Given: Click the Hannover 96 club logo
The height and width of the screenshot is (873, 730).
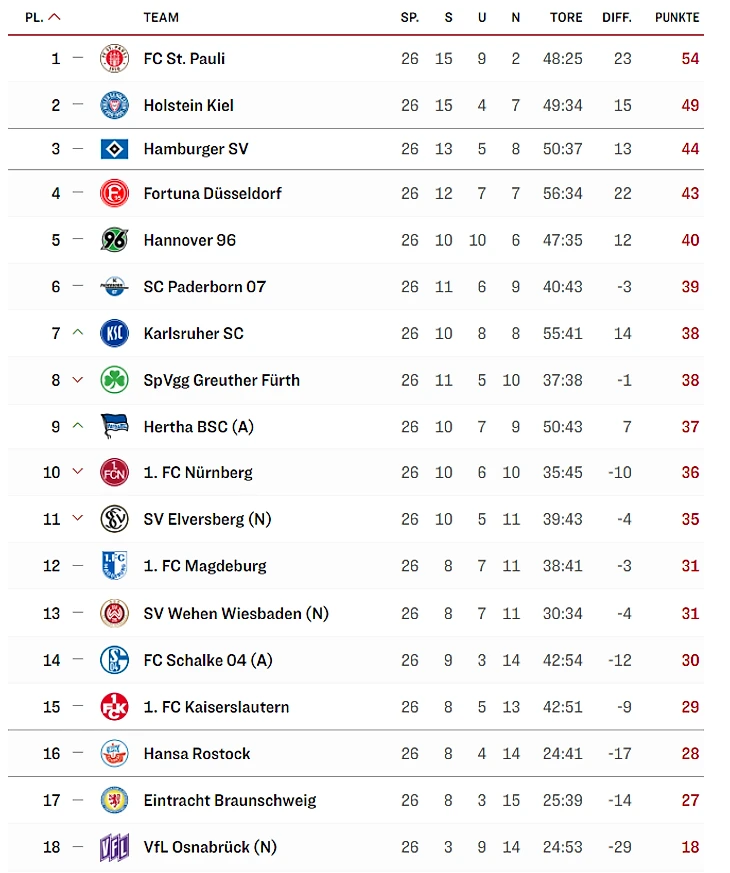Looking at the screenshot, I should coord(115,240).
